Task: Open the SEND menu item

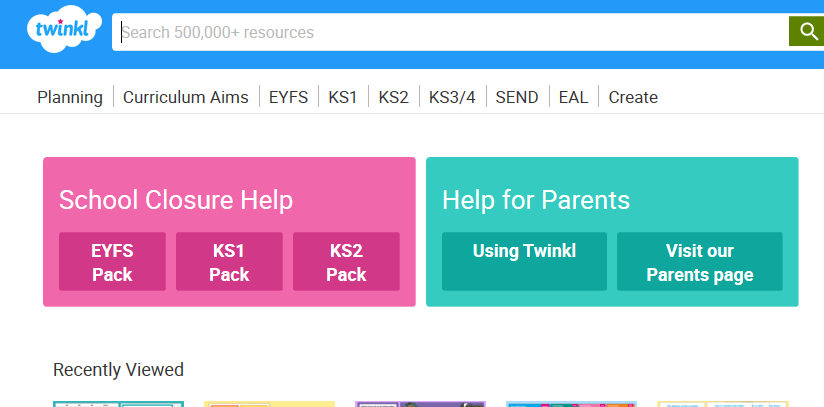Action: point(517,97)
